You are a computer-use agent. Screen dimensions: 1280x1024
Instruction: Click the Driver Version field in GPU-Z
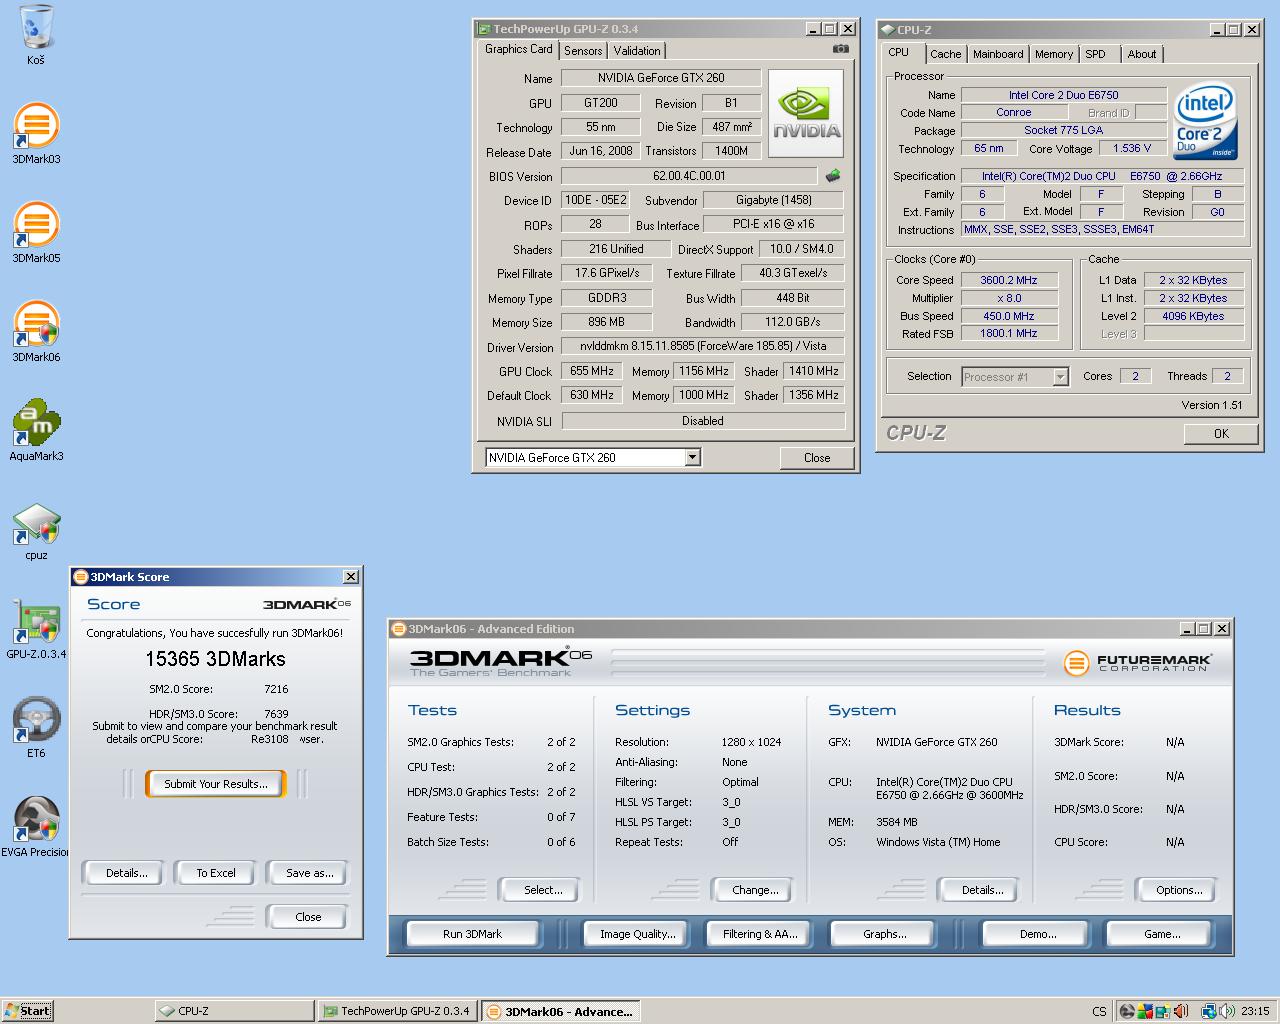click(703, 346)
